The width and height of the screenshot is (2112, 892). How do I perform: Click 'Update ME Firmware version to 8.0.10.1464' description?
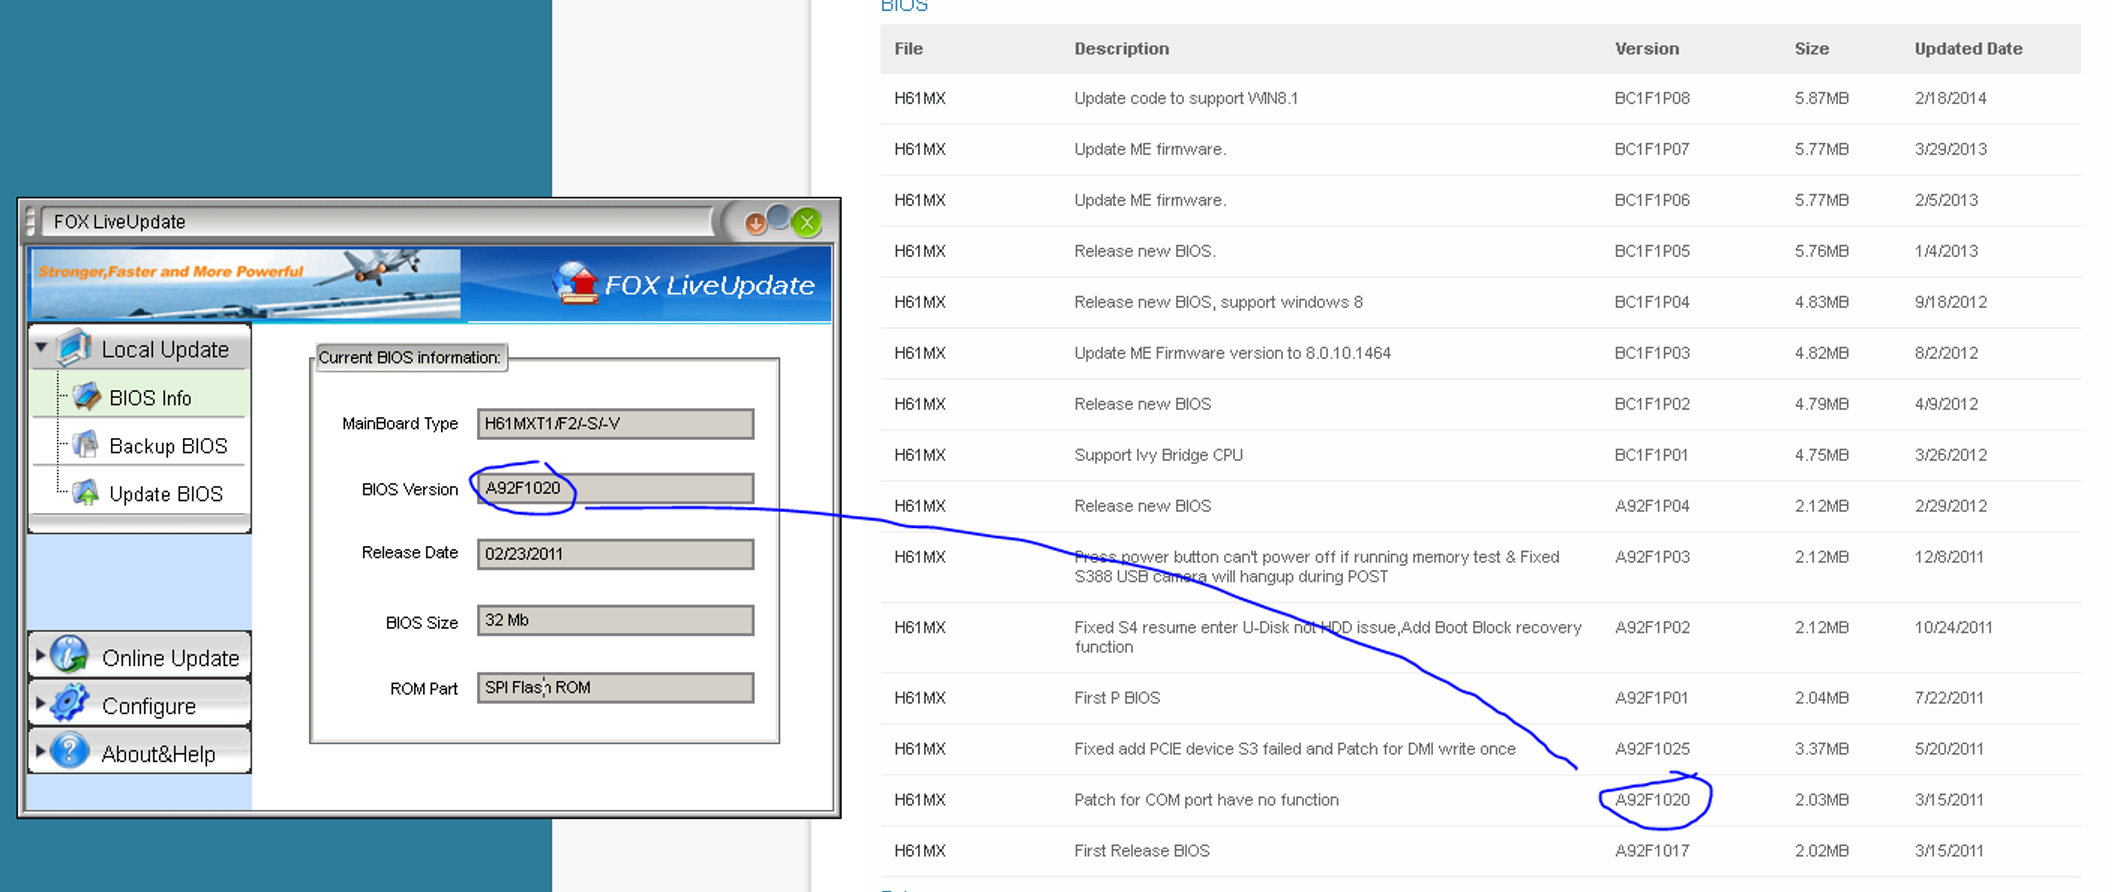click(1232, 353)
